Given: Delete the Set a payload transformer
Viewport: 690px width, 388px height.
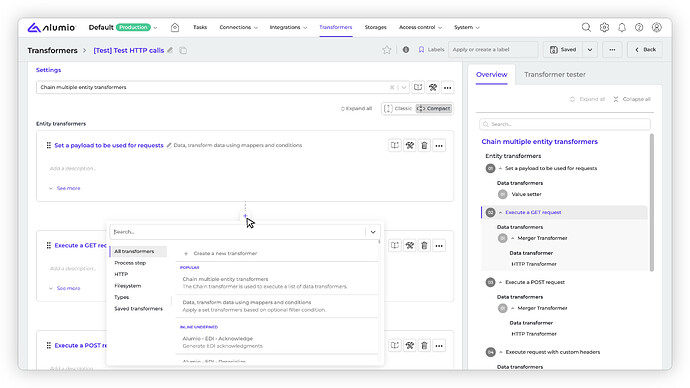Looking at the screenshot, I should [424, 145].
